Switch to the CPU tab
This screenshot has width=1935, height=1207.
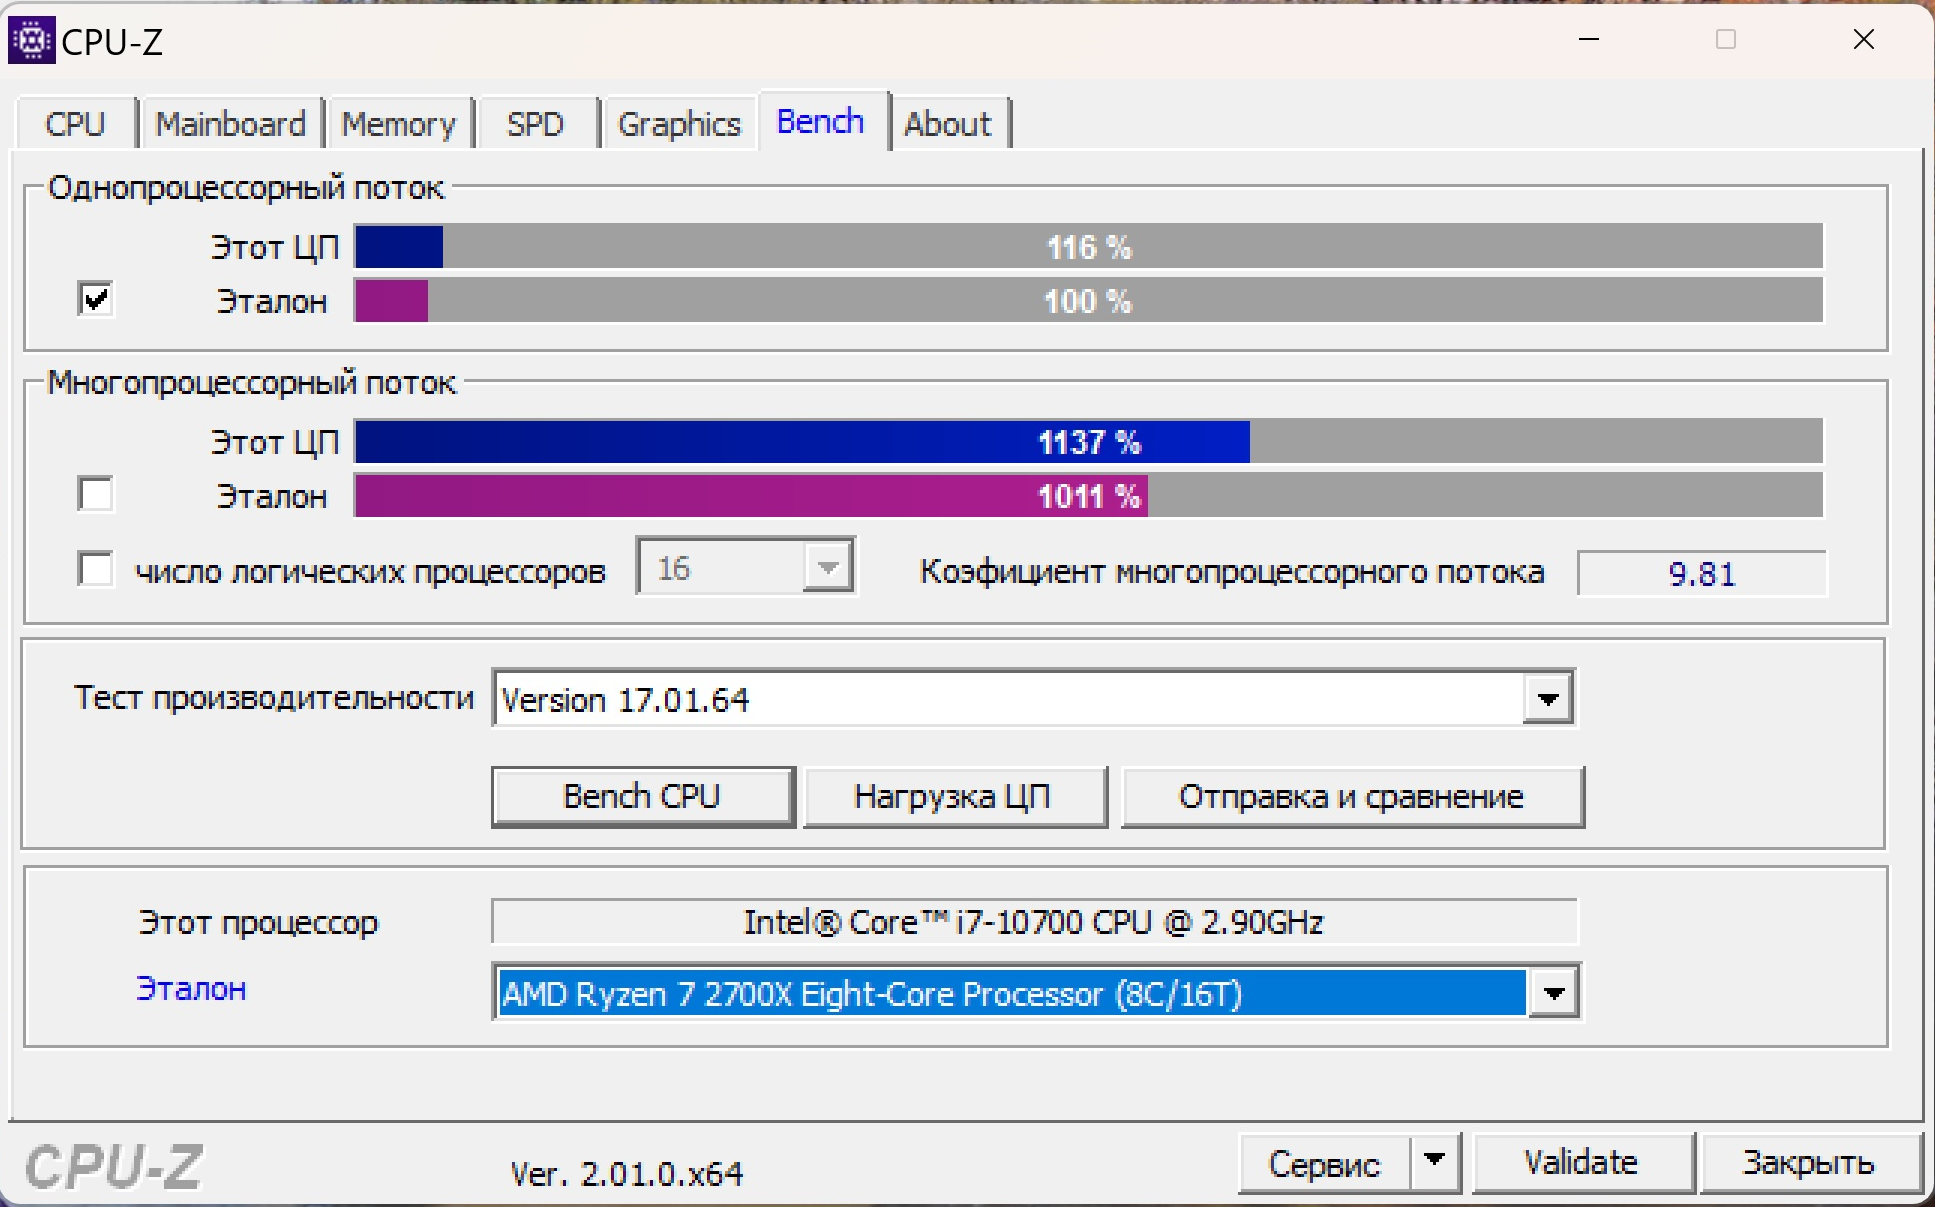coord(76,122)
